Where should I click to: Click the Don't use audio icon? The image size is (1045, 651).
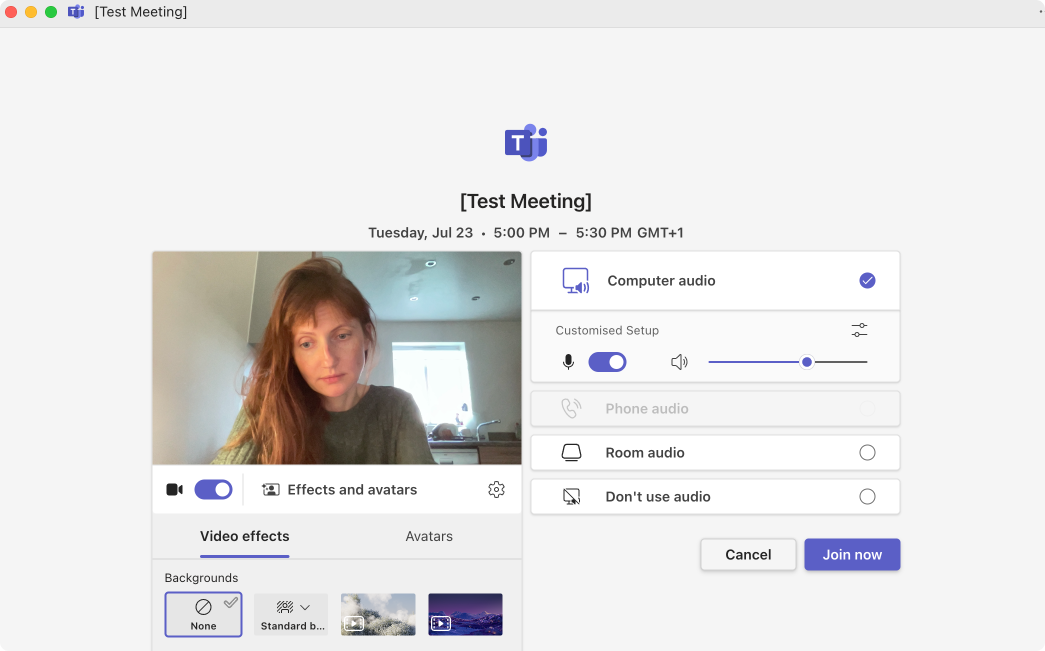coord(571,496)
